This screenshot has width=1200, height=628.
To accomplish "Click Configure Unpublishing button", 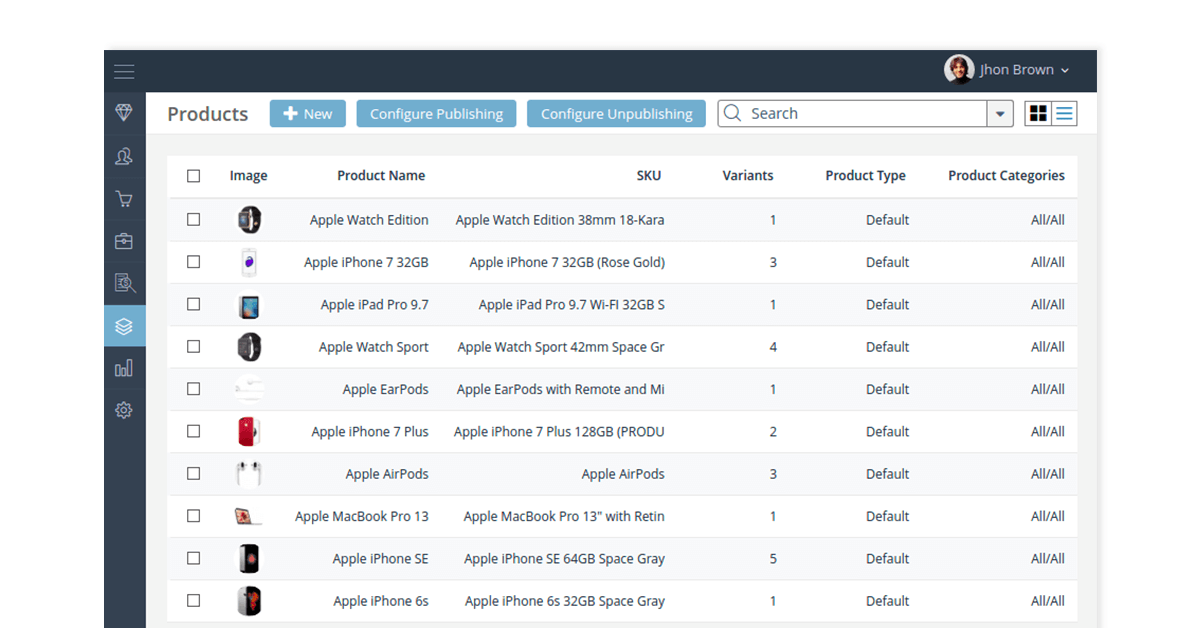I will coord(616,114).
